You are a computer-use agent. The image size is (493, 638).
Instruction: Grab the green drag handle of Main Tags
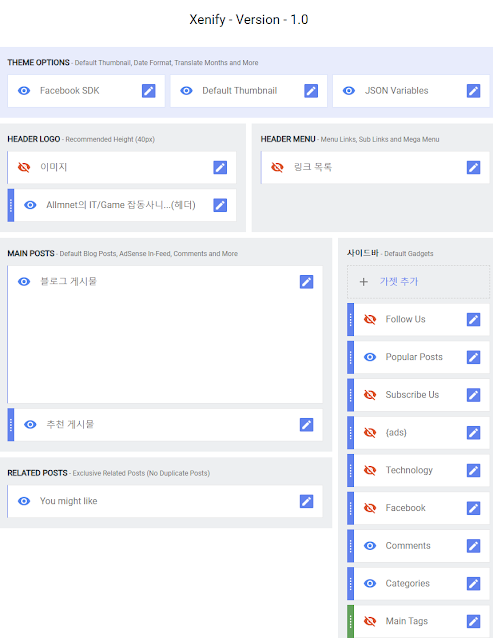pos(350,621)
